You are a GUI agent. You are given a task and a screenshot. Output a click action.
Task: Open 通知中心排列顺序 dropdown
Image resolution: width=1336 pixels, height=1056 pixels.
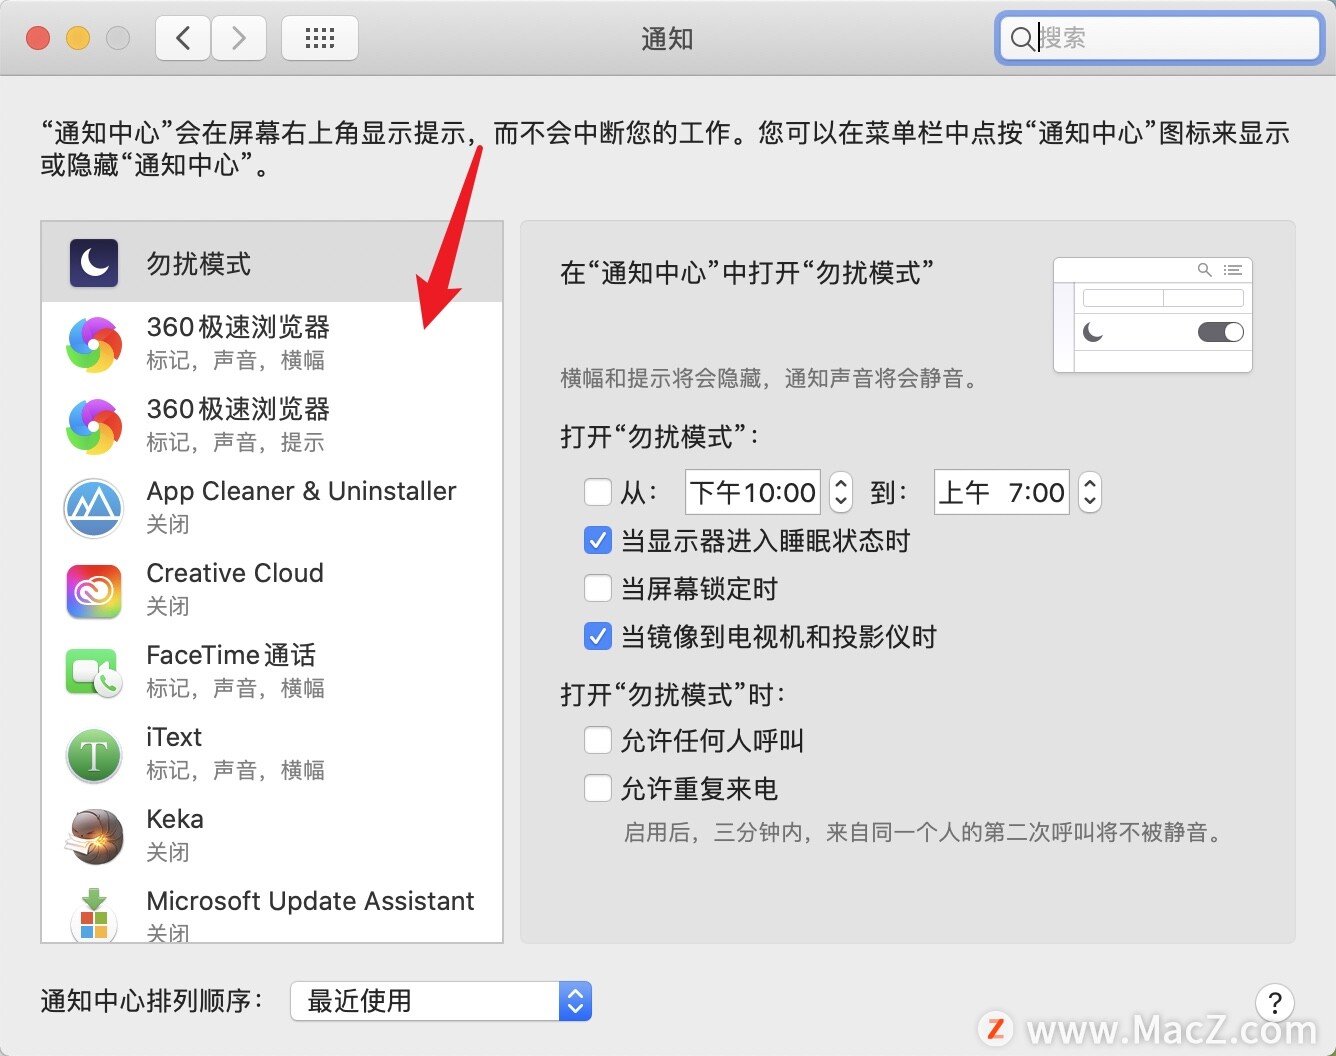tap(441, 1001)
